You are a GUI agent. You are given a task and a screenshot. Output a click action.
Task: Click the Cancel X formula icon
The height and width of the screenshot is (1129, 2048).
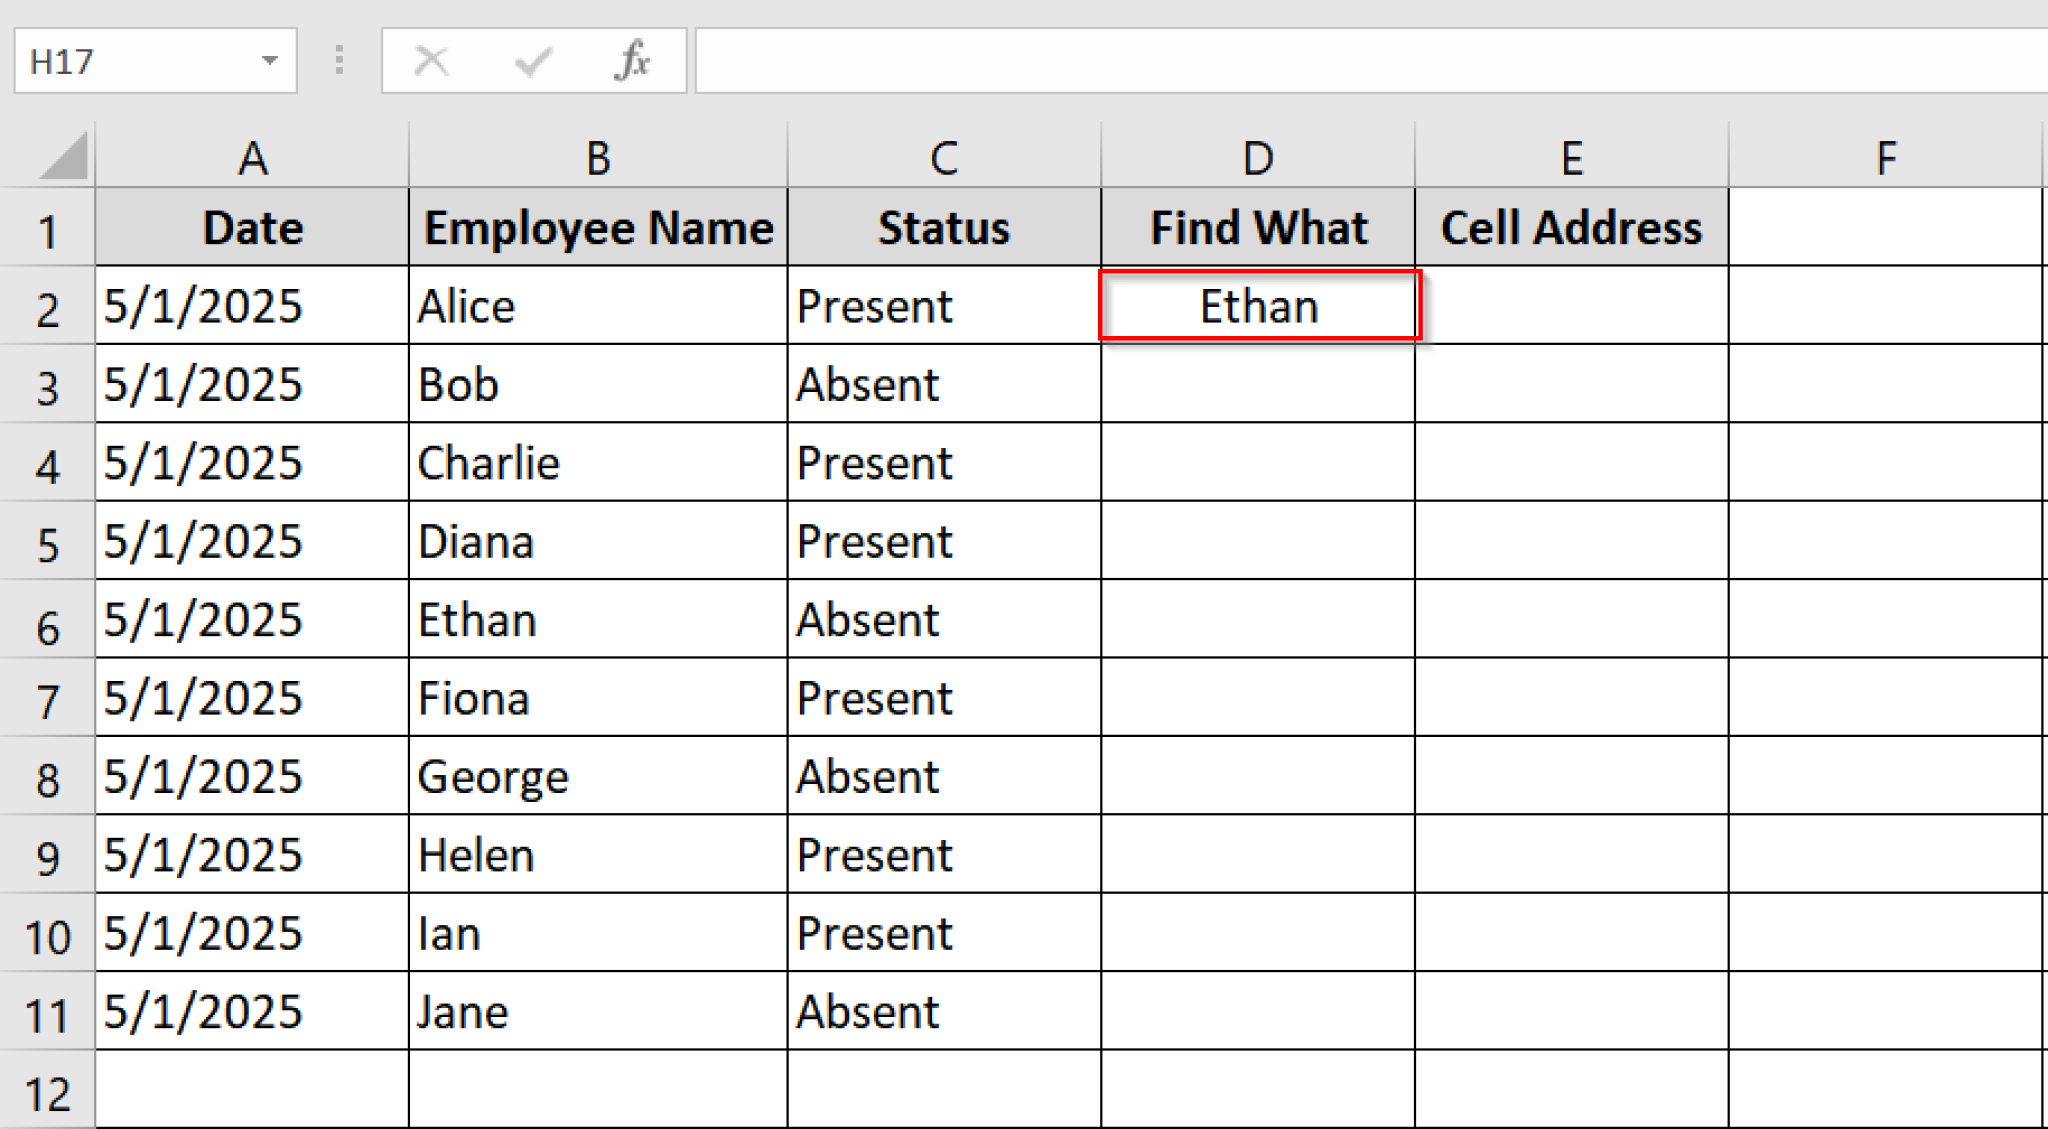(x=431, y=61)
